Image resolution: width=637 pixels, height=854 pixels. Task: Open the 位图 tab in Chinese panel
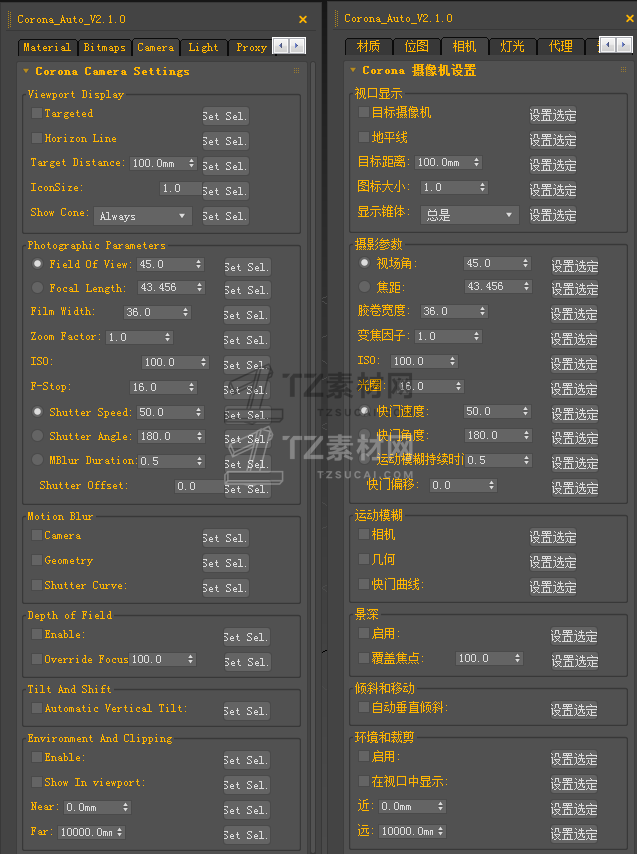pos(416,46)
